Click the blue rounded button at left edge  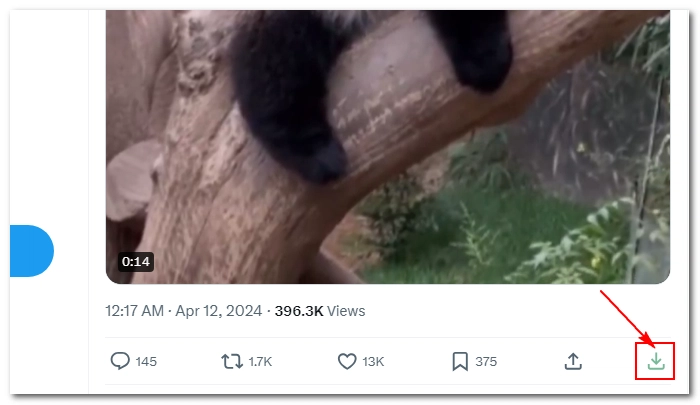[x=32, y=251]
